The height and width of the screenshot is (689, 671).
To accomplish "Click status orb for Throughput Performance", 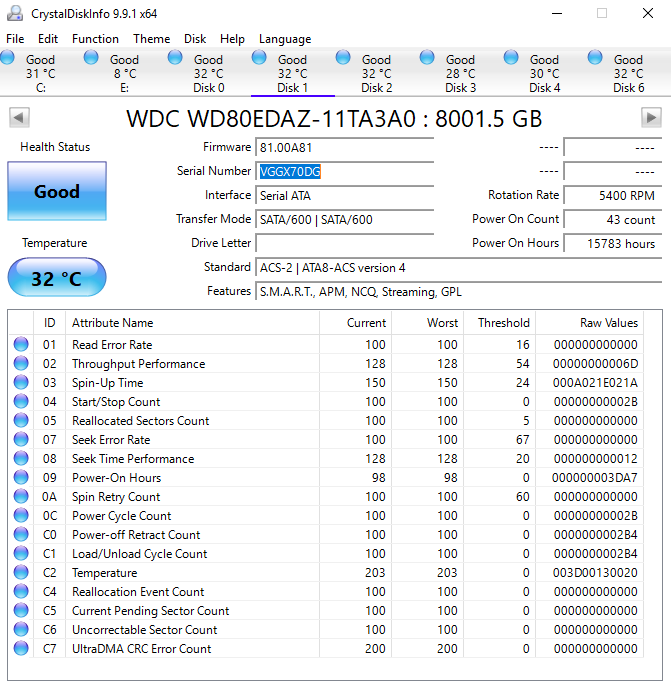I will click(21, 363).
